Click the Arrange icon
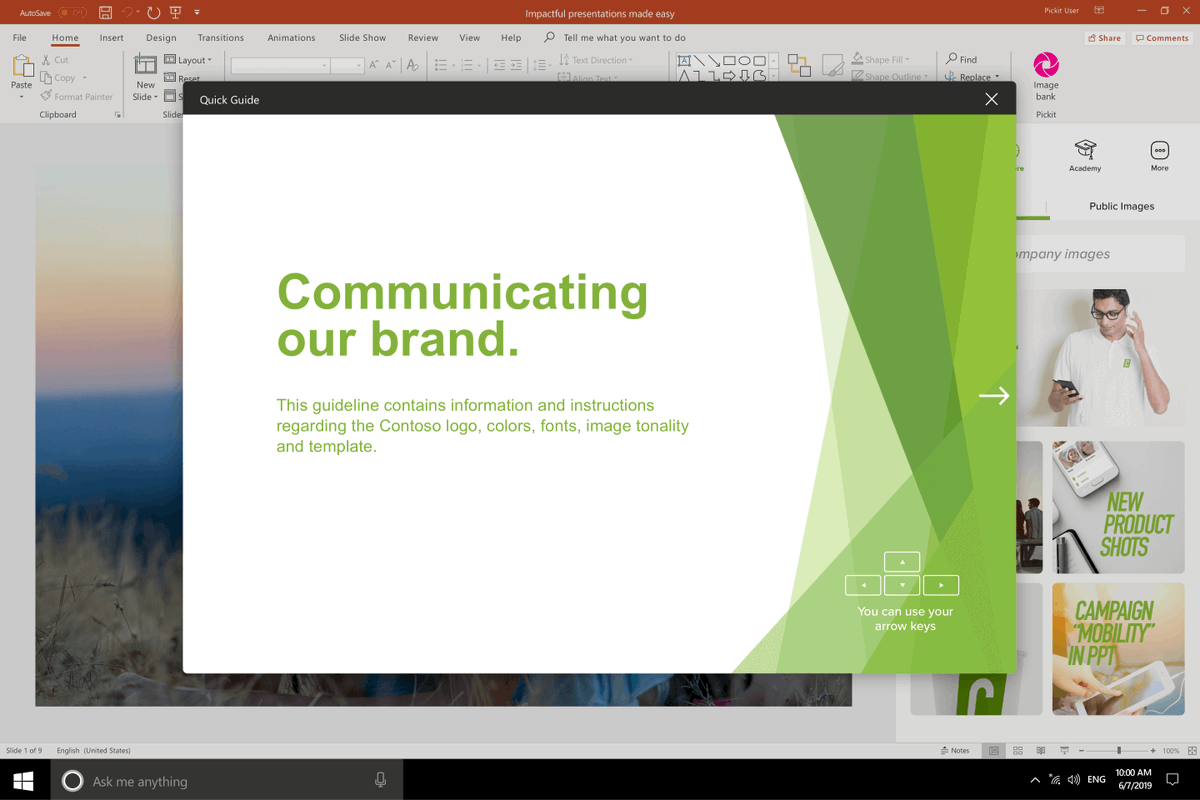This screenshot has width=1200, height=800. (799, 65)
